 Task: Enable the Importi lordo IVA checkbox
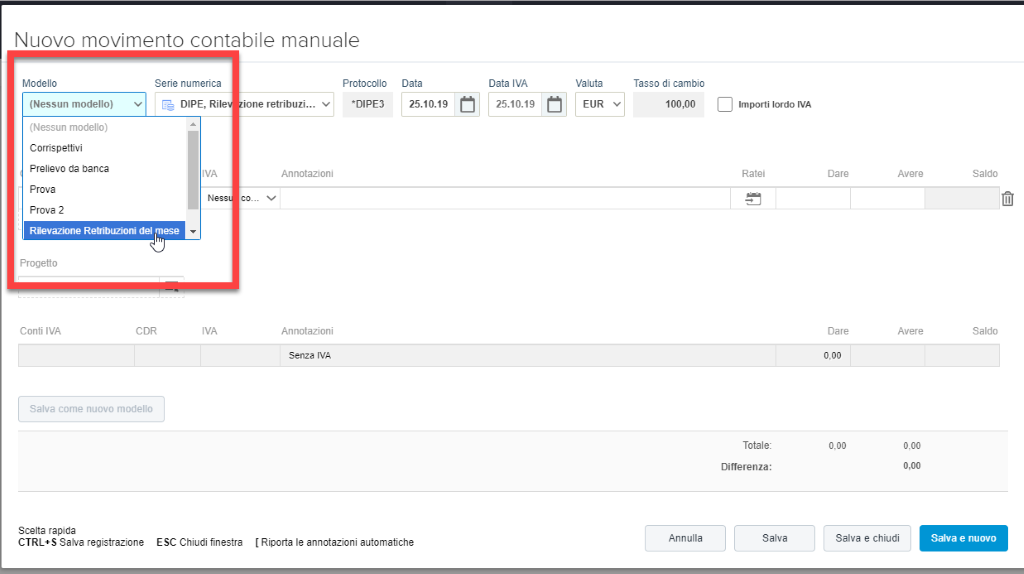(x=725, y=104)
